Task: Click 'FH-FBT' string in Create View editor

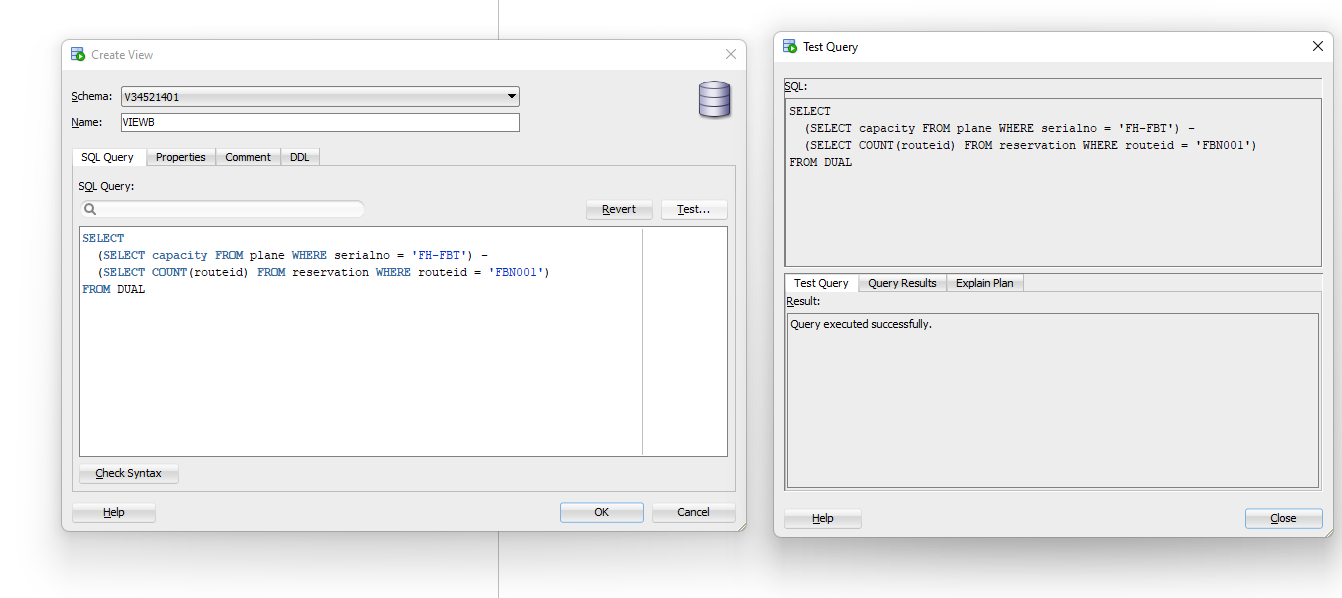Action: (441, 256)
